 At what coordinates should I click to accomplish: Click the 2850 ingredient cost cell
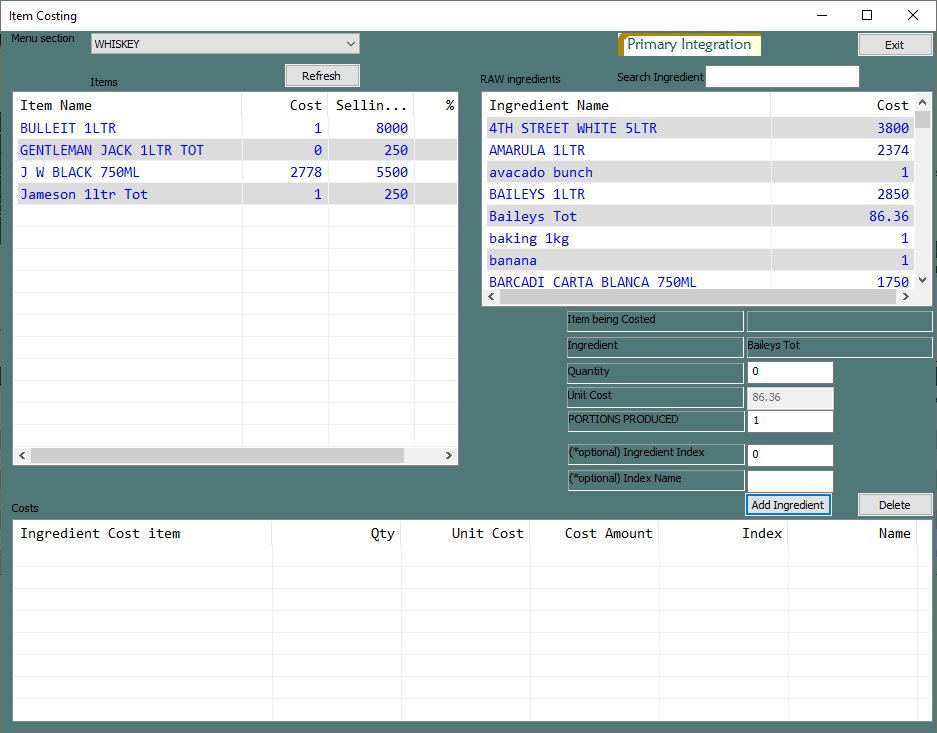(x=842, y=194)
